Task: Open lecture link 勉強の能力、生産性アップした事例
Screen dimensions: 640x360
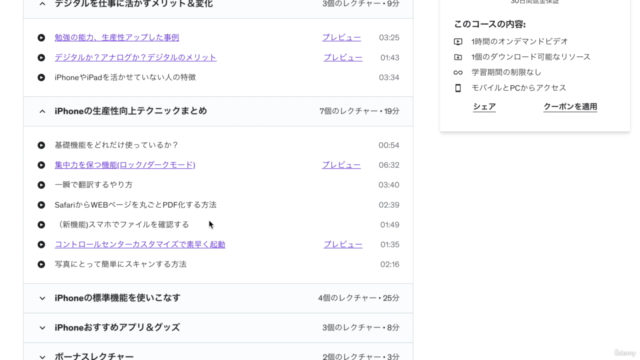Action: pyautogui.click(x=117, y=38)
